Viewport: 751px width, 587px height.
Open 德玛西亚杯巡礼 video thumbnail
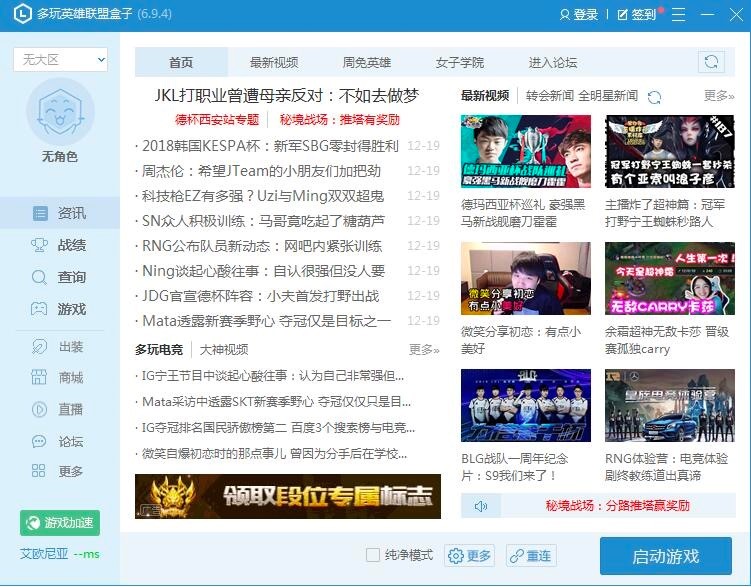(526, 151)
